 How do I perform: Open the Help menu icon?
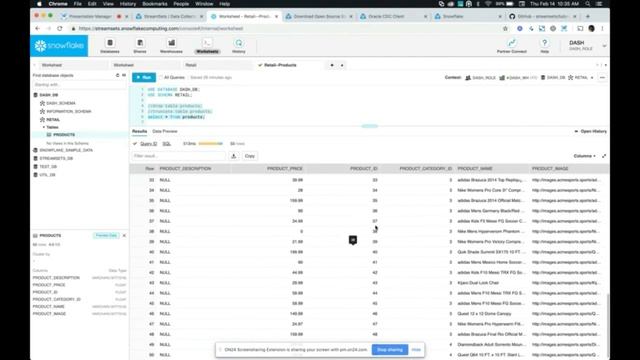(544, 43)
